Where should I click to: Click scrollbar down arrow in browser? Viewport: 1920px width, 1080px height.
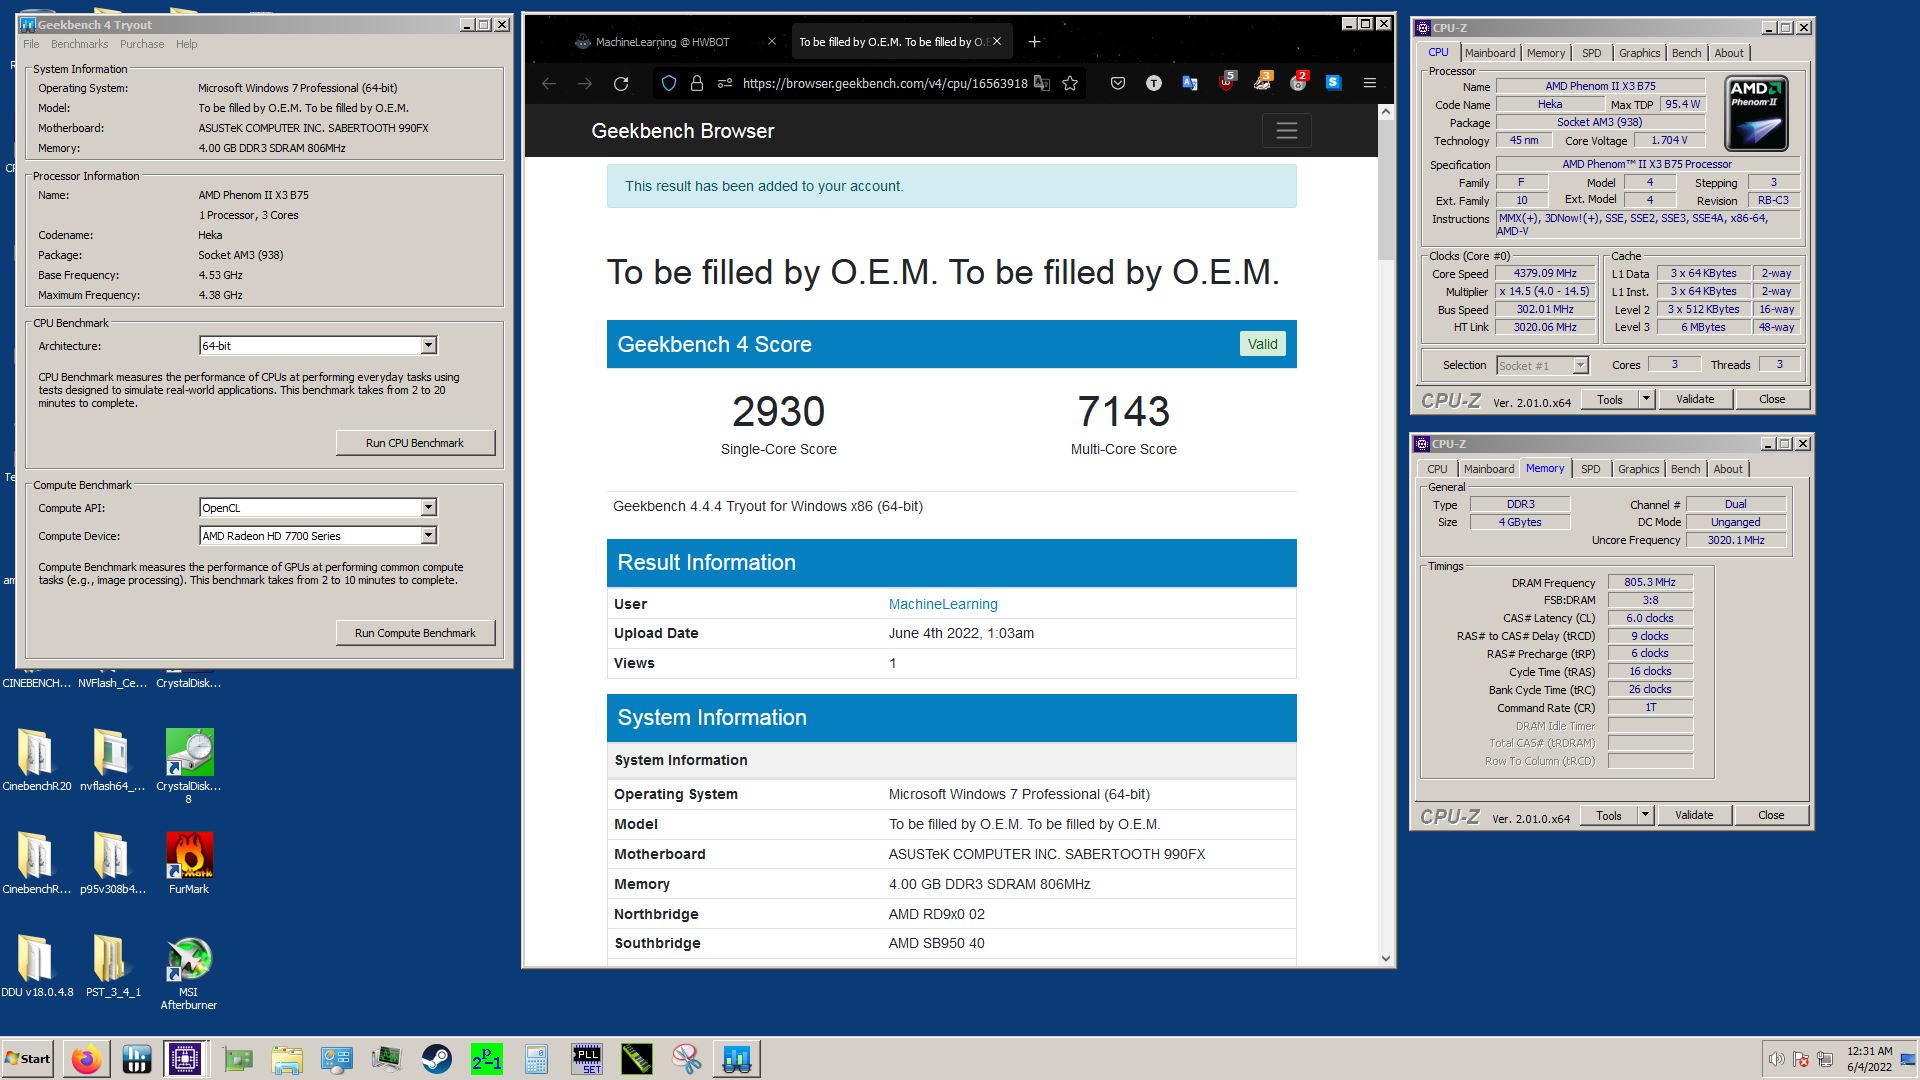pos(1385,958)
